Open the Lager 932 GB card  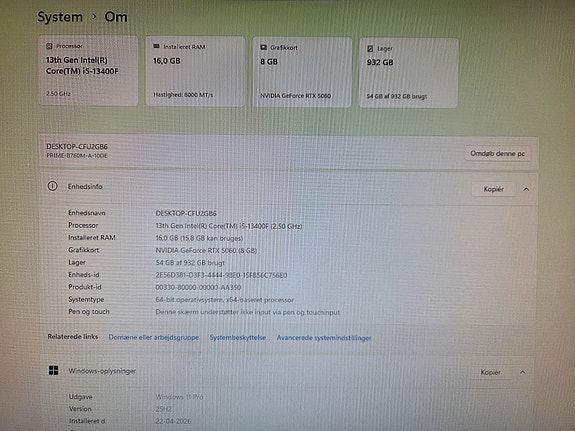(x=409, y=73)
